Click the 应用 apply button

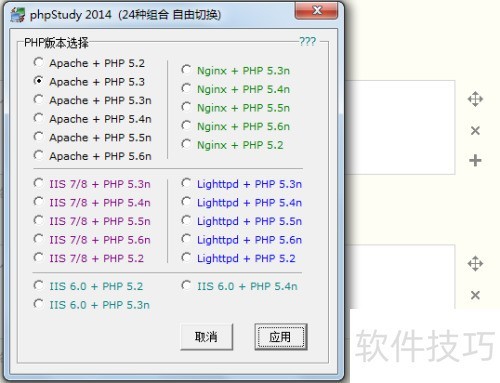pyautogui.click(x=280, y=337)
